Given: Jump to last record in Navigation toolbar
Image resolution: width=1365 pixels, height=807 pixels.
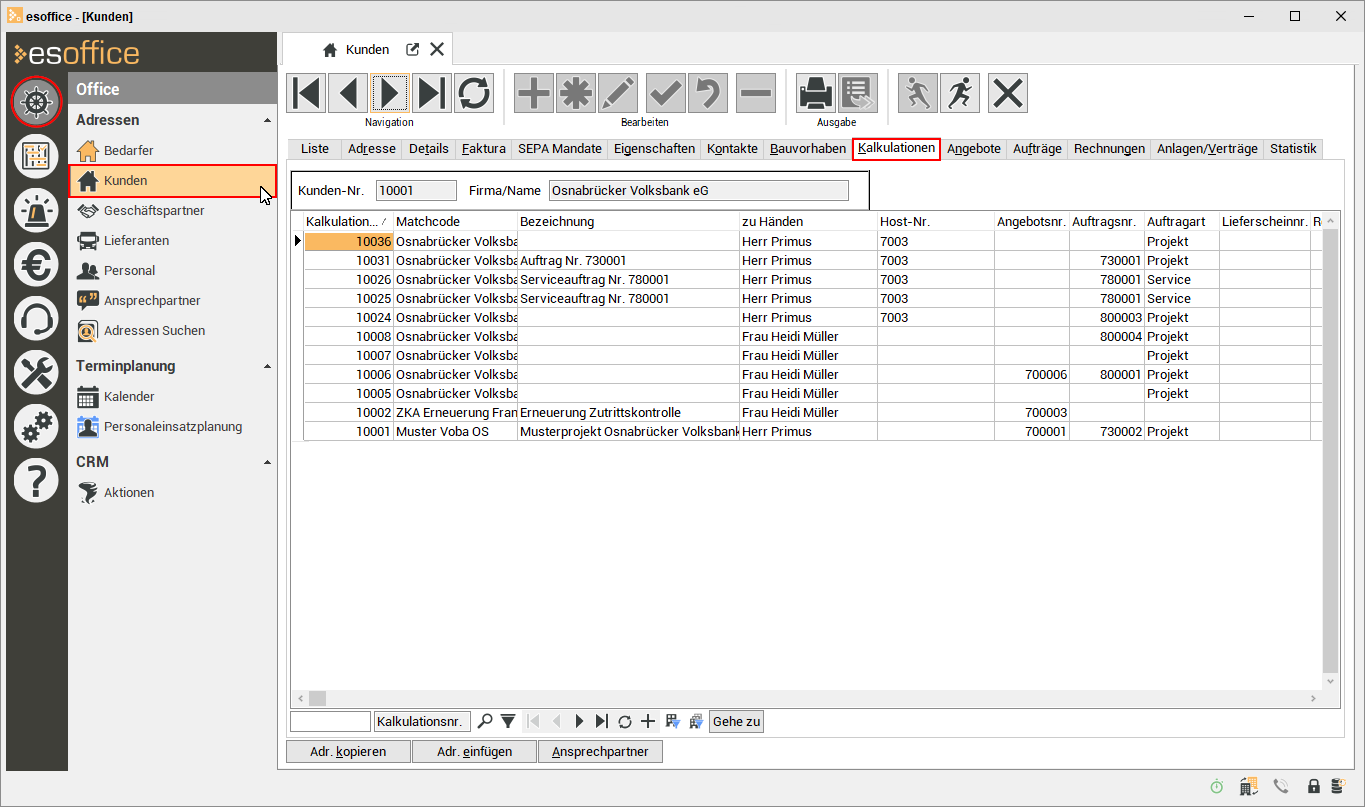Looking at the screenshot, I should click(x=432, y=93).
